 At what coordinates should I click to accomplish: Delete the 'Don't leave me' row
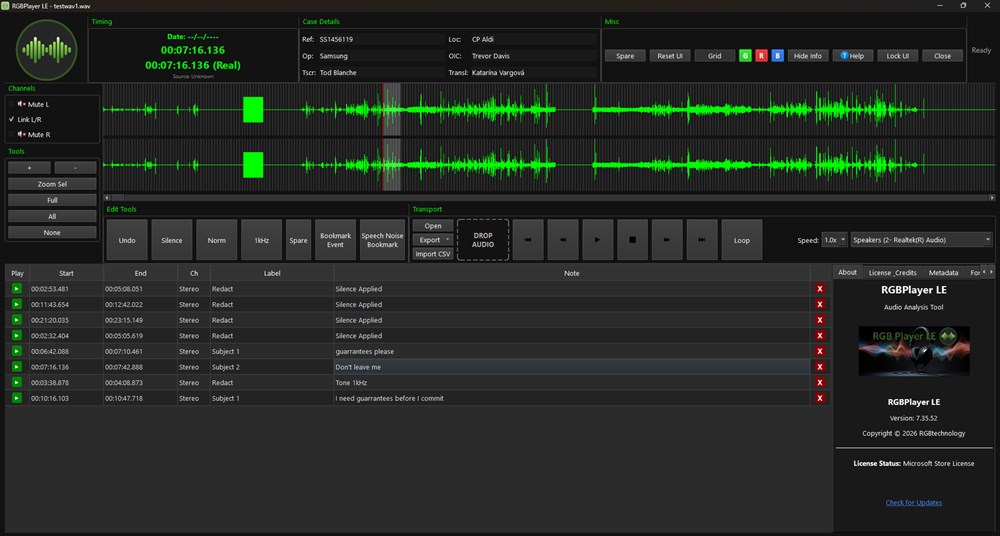820,367
